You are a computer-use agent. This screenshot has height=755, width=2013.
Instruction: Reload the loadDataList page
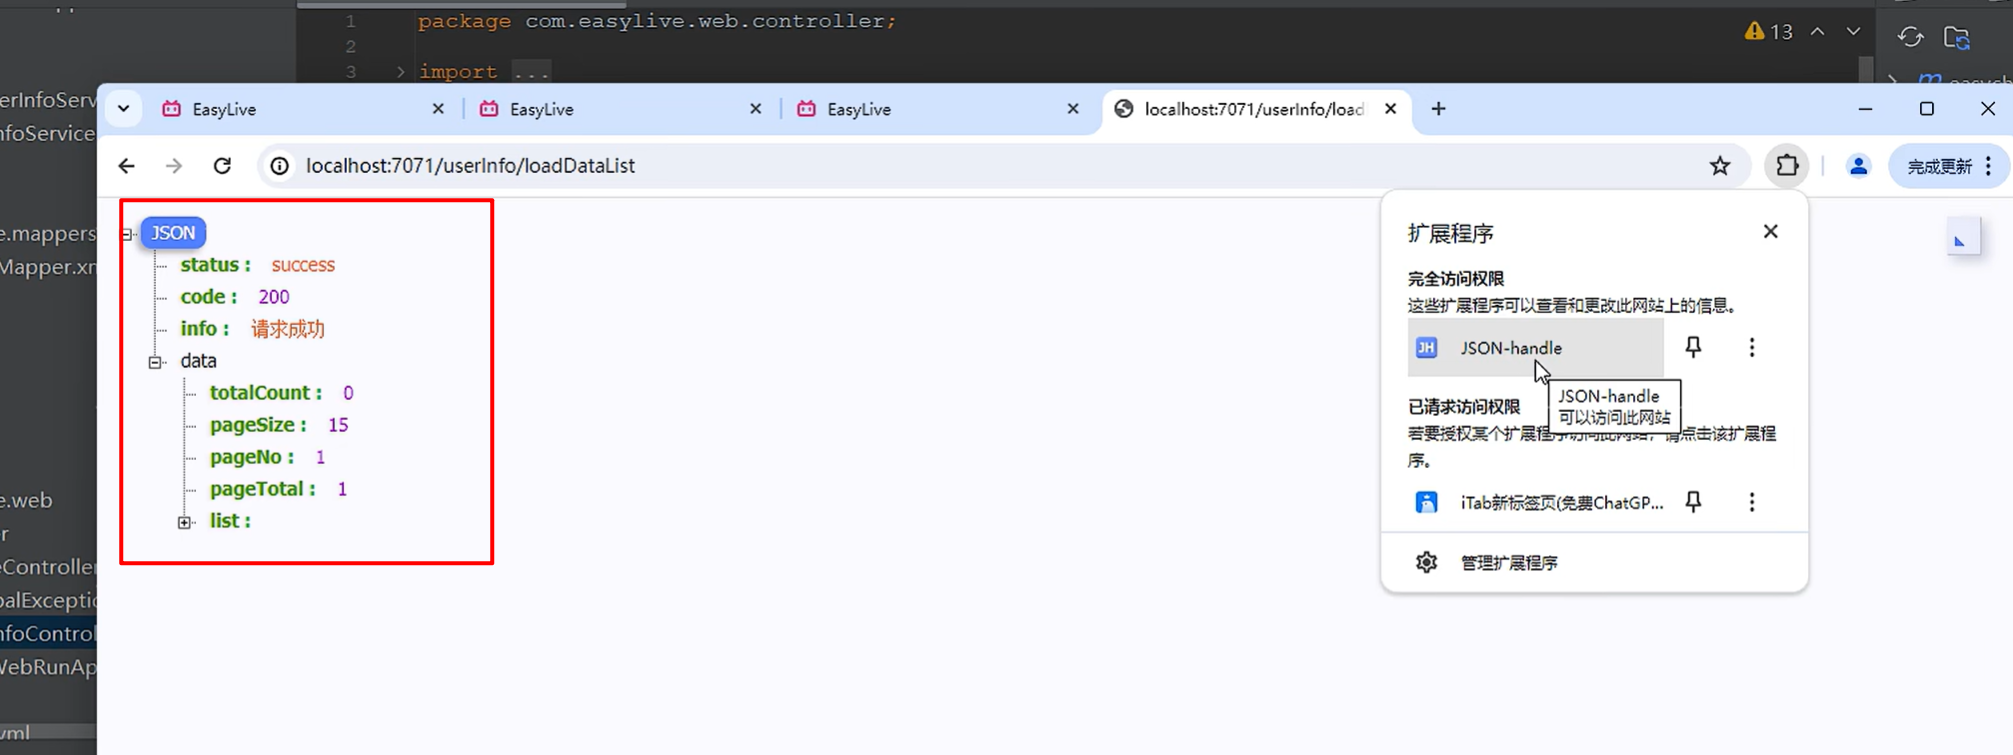pos(222,166)
